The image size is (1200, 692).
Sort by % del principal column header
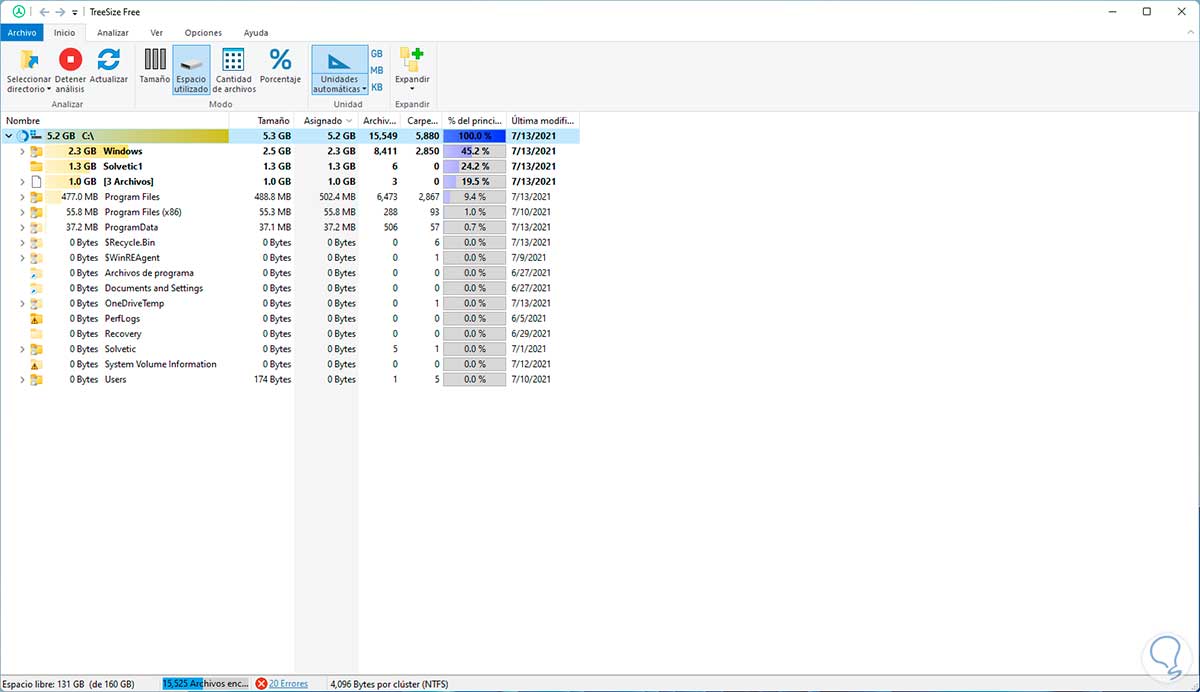[x=474, y=120]
